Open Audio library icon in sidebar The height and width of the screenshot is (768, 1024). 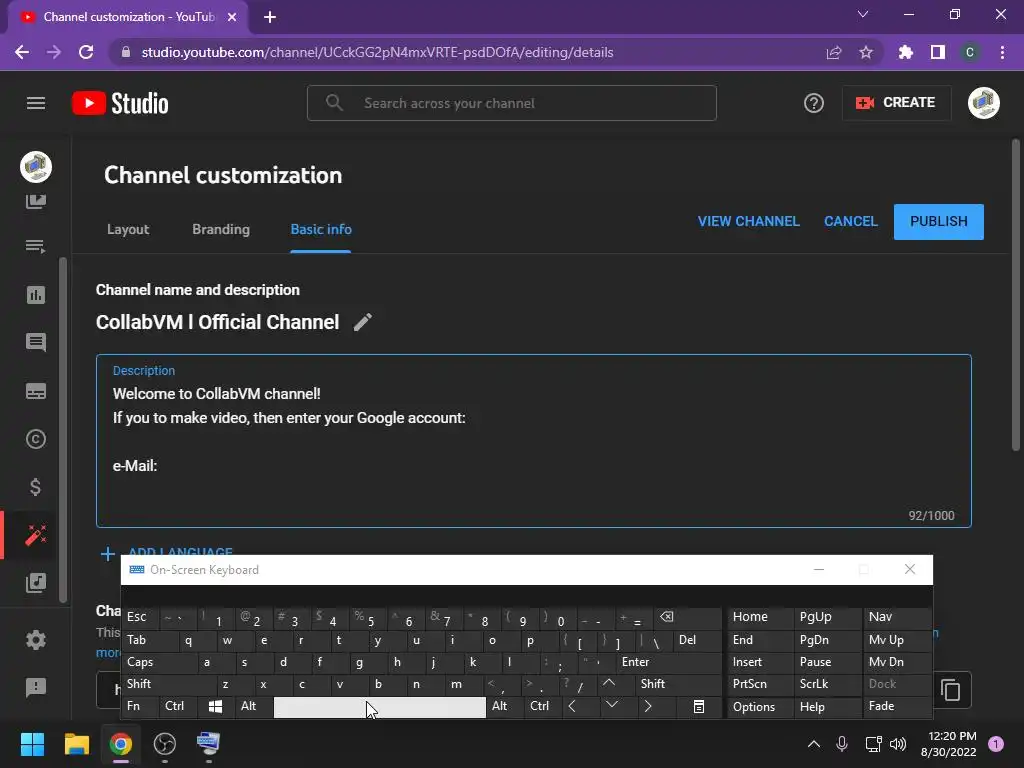coord(36,583)
